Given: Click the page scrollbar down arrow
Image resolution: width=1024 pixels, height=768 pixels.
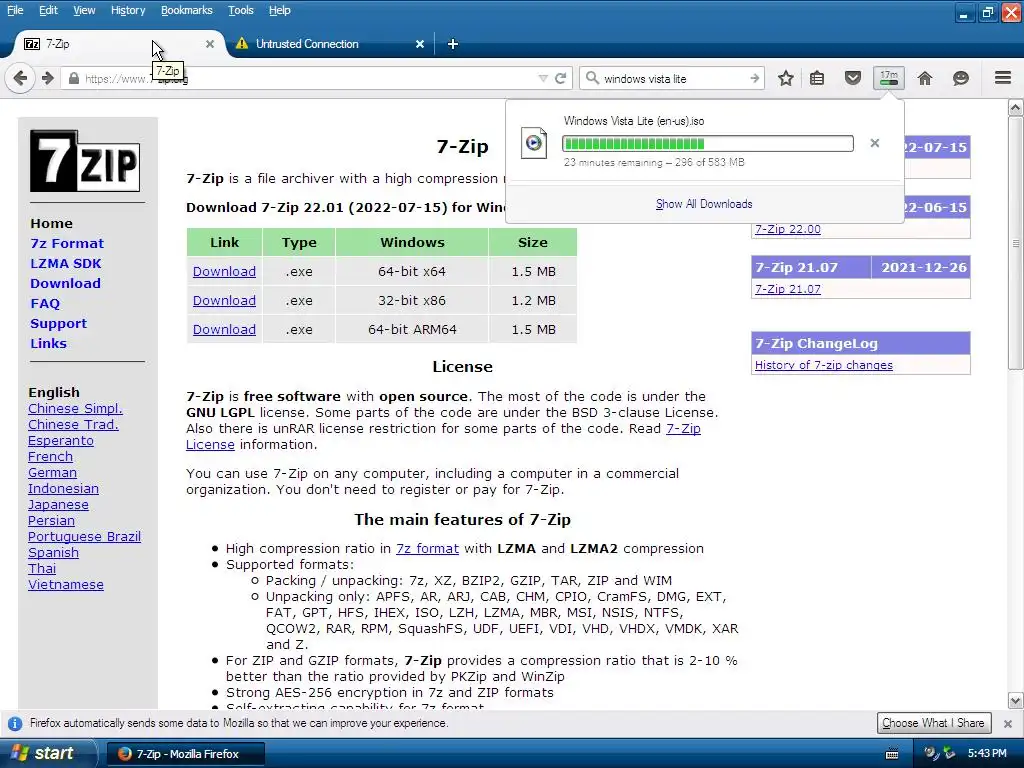Looking at the screenshot, I should [x=1016, y=701].
